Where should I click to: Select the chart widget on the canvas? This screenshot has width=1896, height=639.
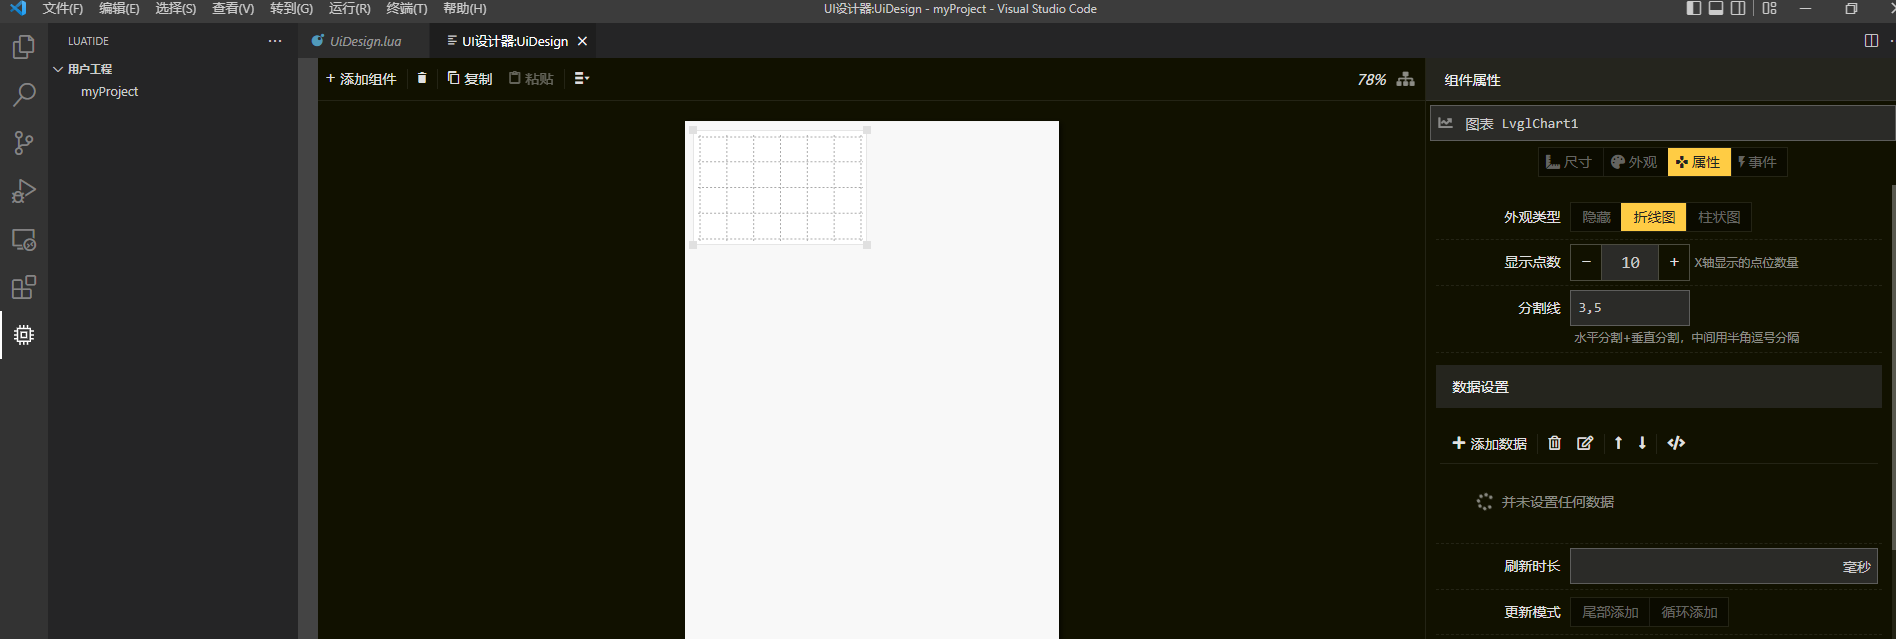780,187
